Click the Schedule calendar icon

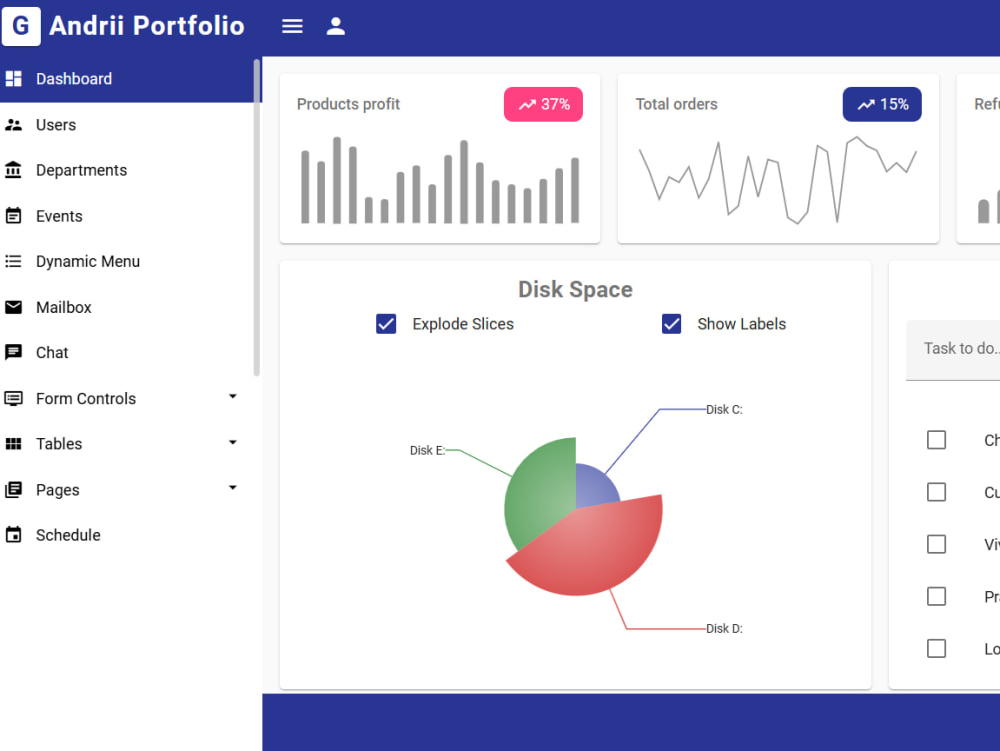[x=13, y=535]
